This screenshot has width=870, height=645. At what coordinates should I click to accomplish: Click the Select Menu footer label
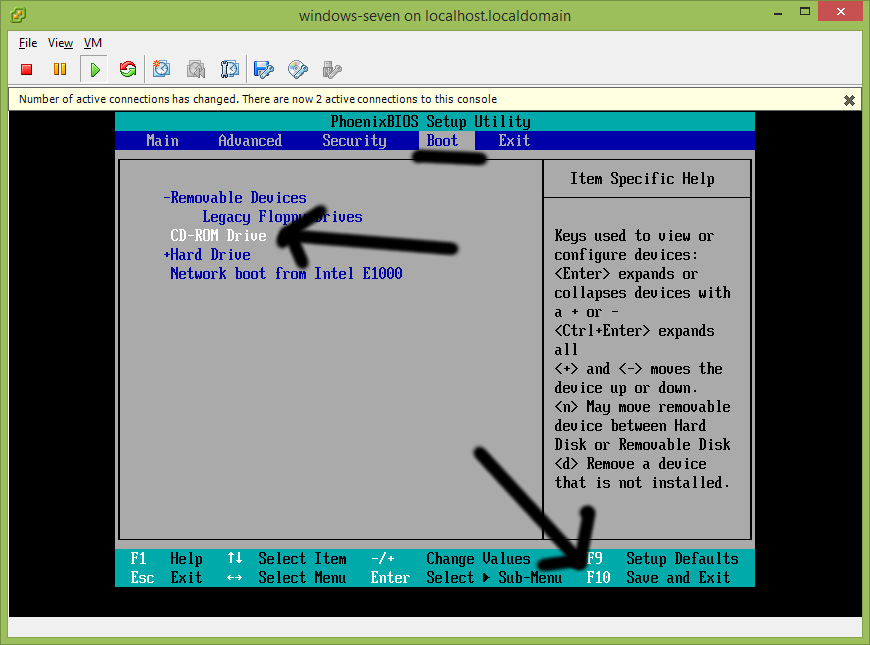tap(302, 578)
